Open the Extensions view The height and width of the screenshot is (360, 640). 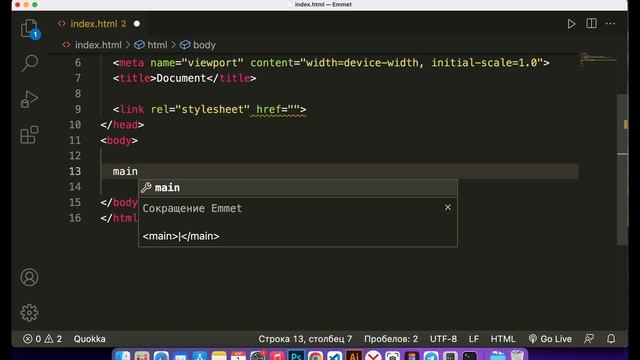(29, 135)
